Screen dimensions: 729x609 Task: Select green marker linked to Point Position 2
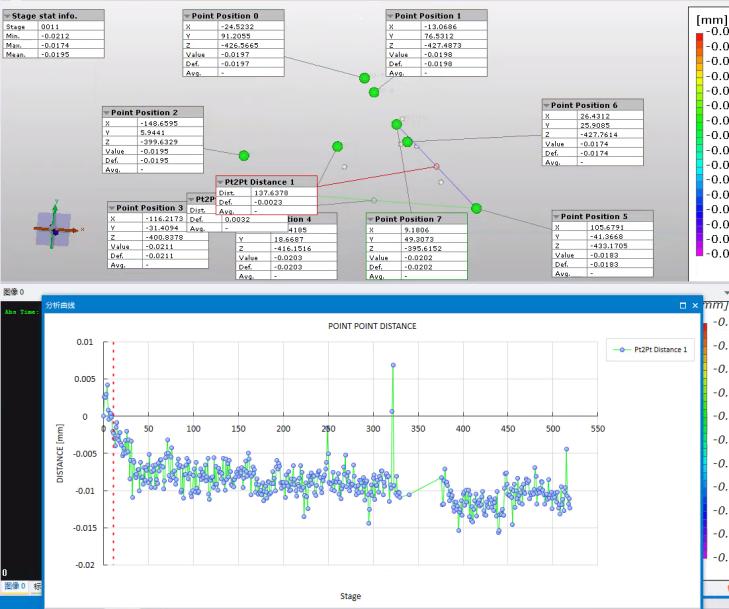[x=244, y=155]
